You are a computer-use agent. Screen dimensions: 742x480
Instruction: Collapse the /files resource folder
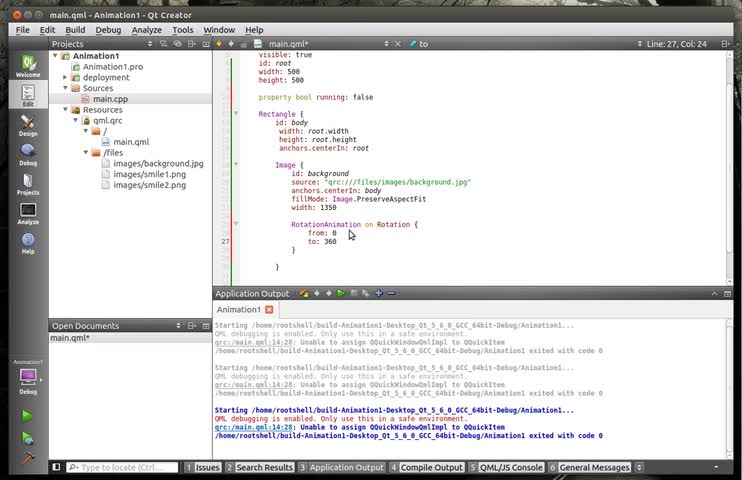[86, 152]
